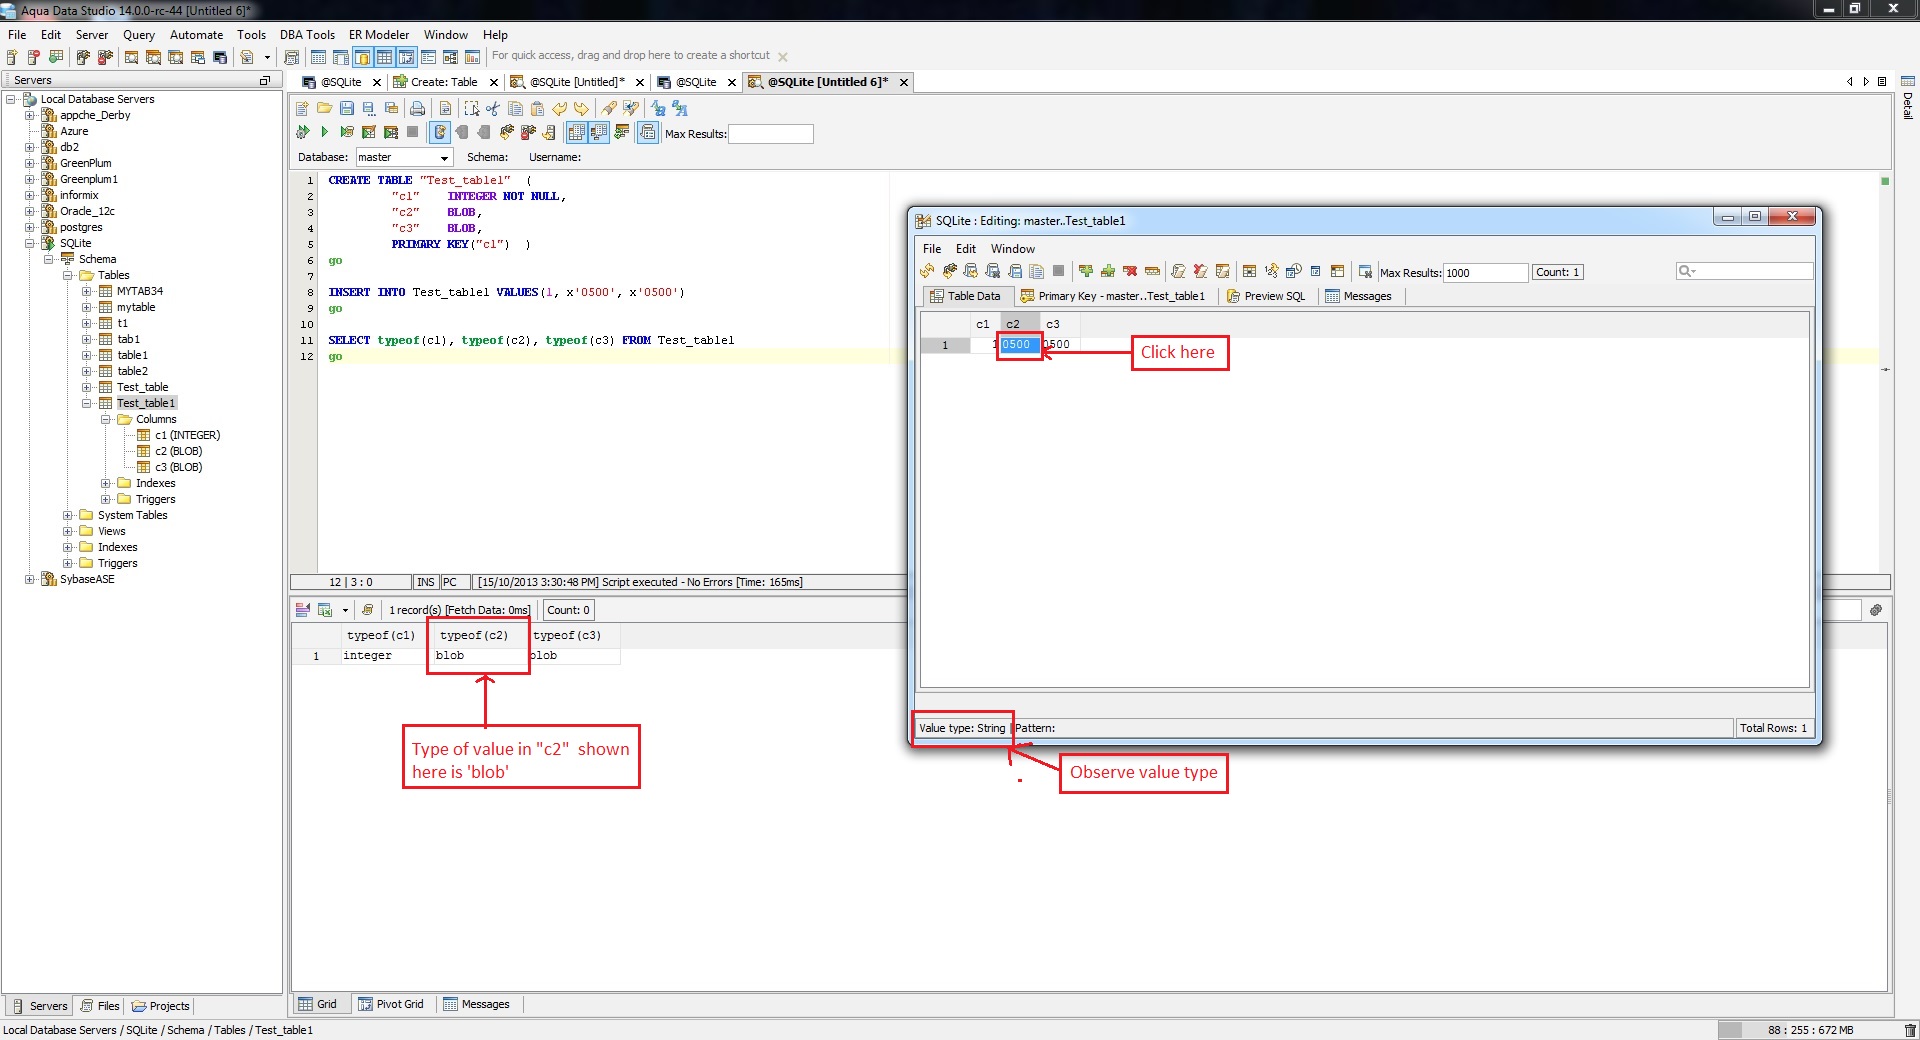Click the green Execute query play icon

point(324,132)
